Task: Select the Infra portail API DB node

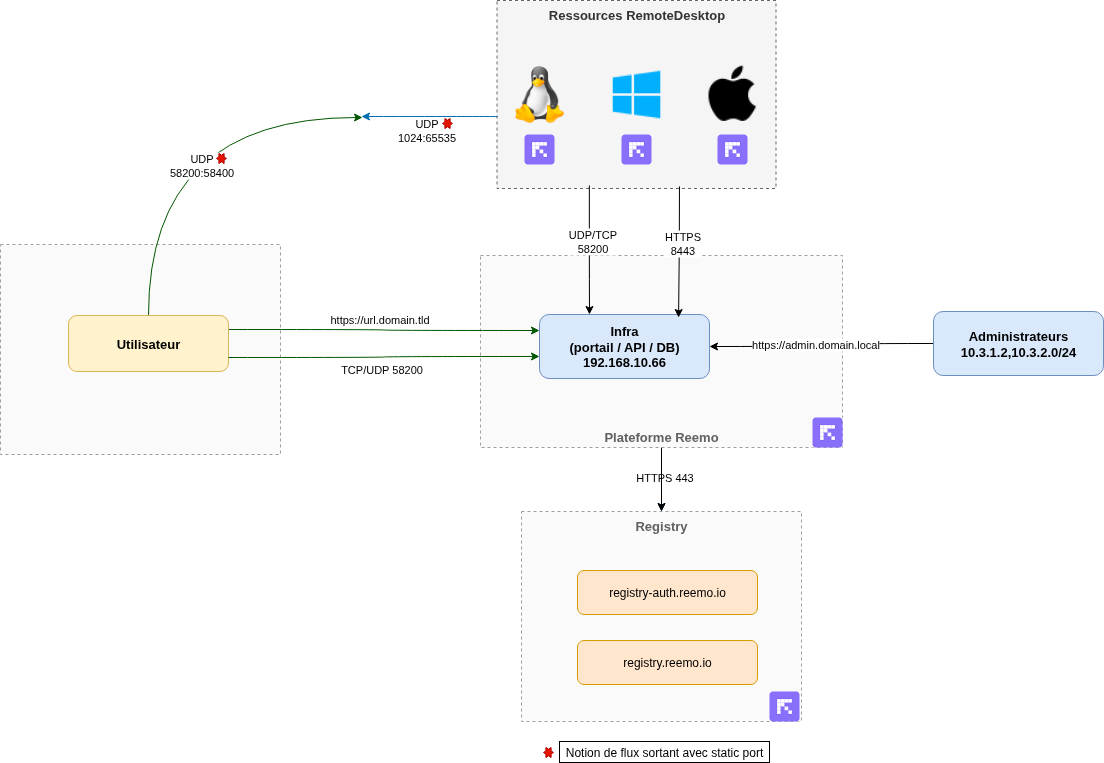Action: click(625, 346)
